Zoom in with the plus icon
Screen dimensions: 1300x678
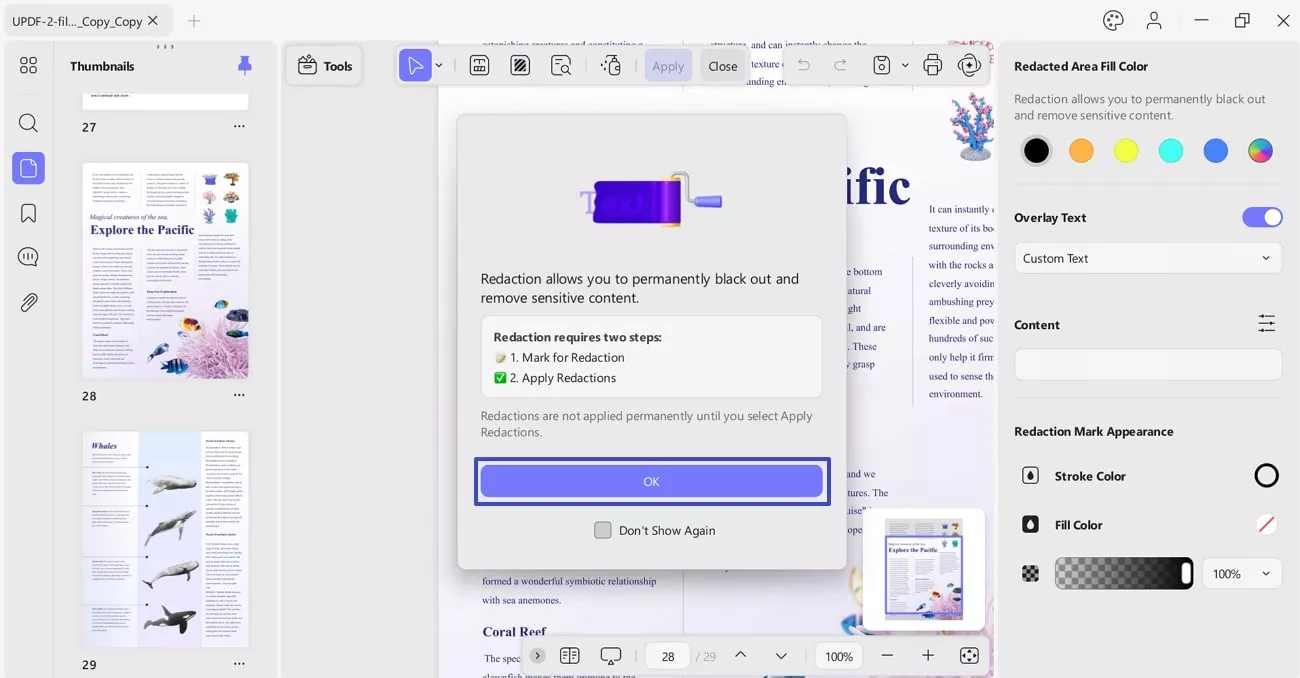pyautogui.click(x=928, y=656)
